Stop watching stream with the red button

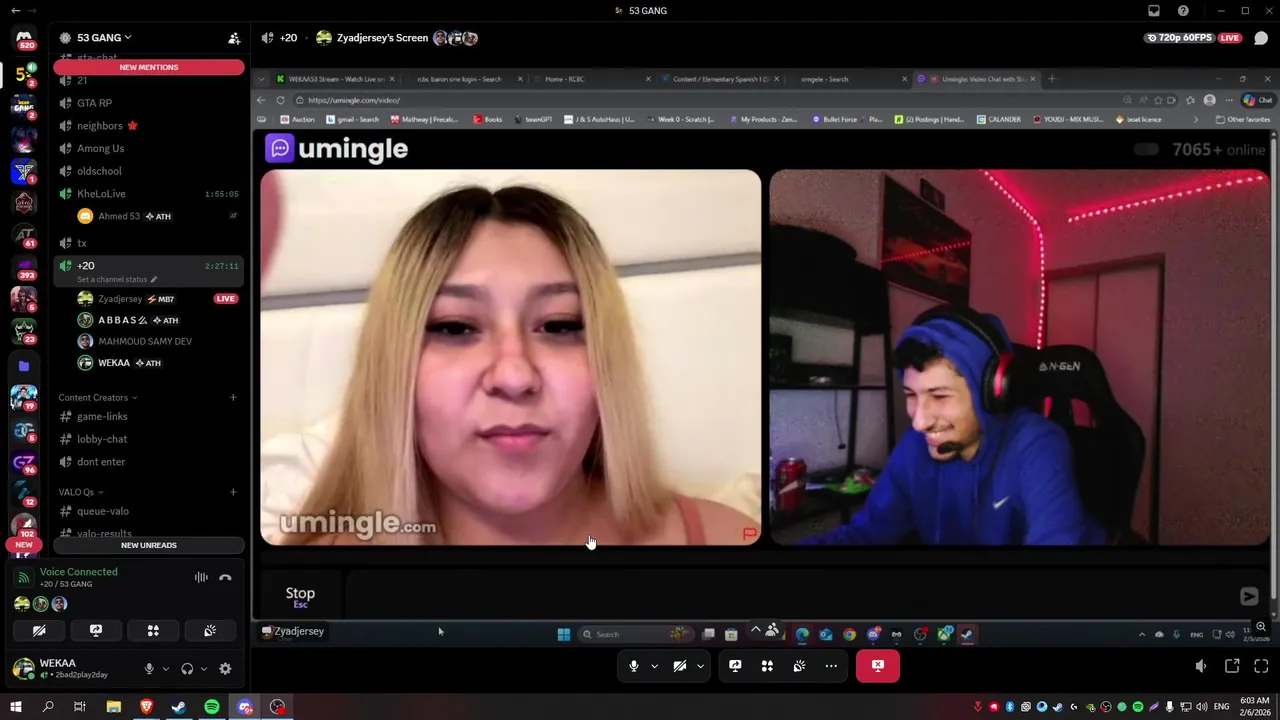click(x=878, y=666)
